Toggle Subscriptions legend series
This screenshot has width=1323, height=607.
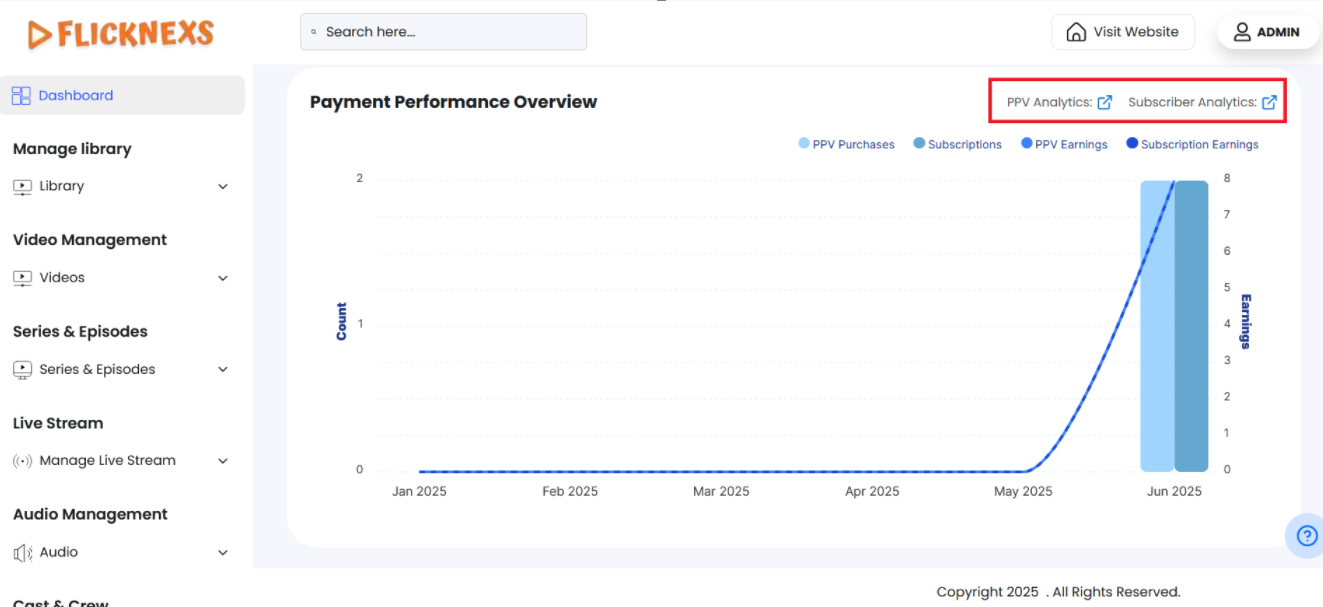point(957,144)
